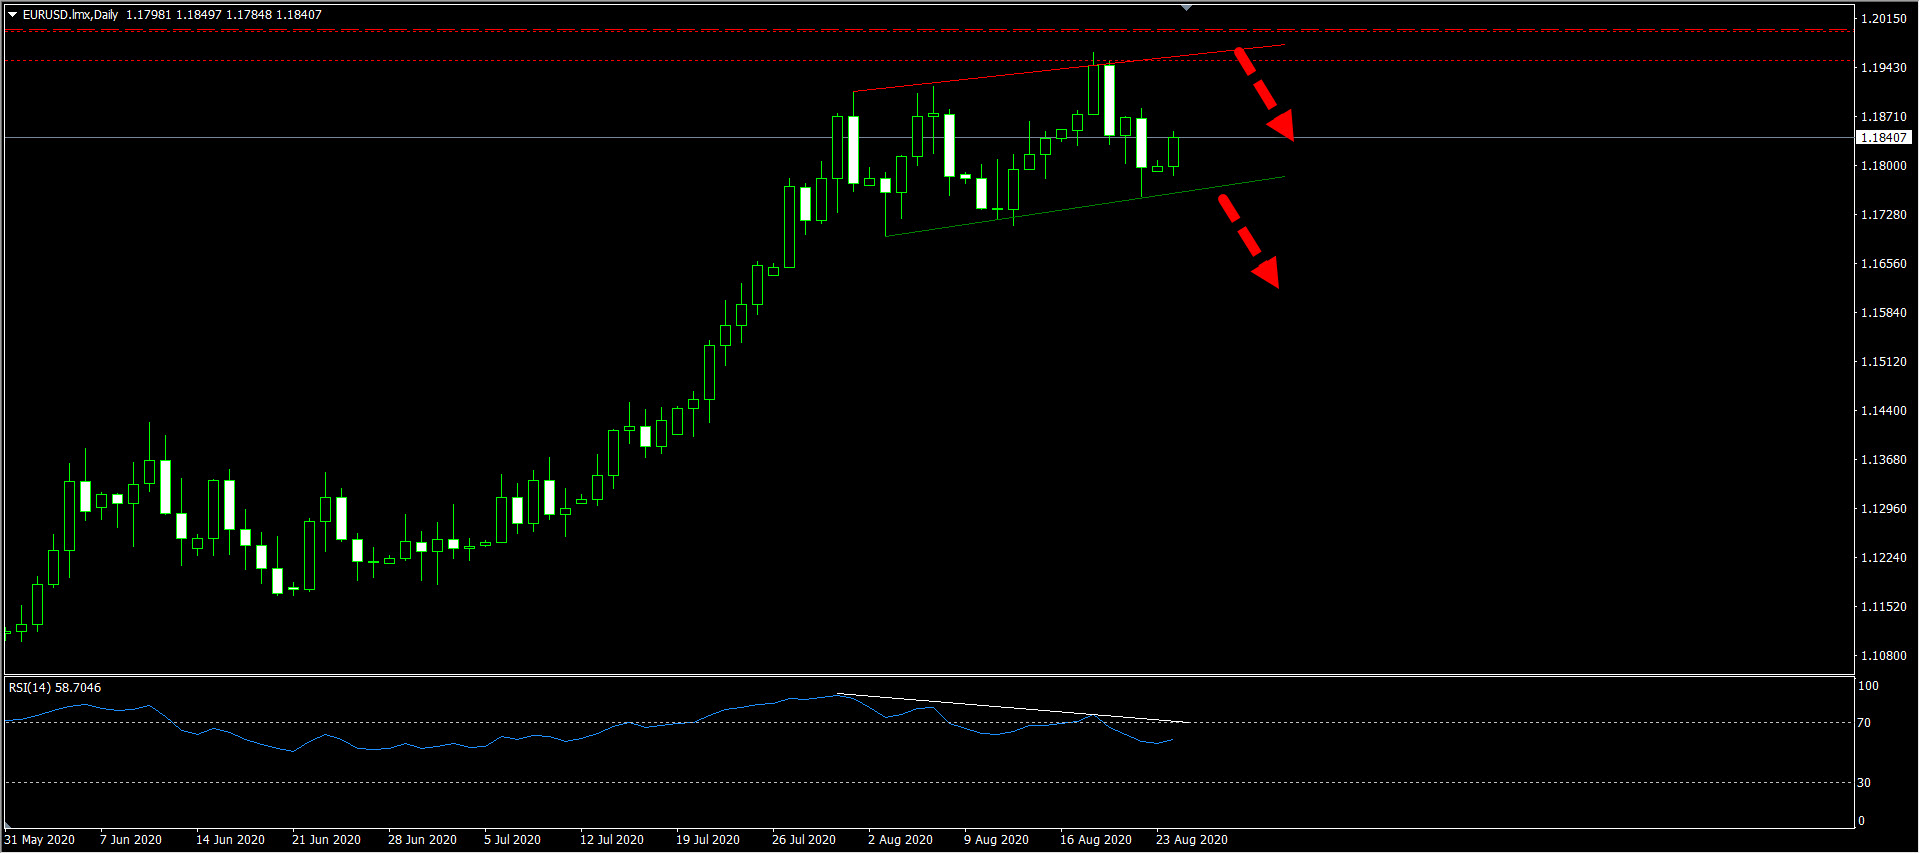The width and height of the screenshot is (1920, 854).
Task: Click RSI scale level 70
Action: coord(1864,723)
